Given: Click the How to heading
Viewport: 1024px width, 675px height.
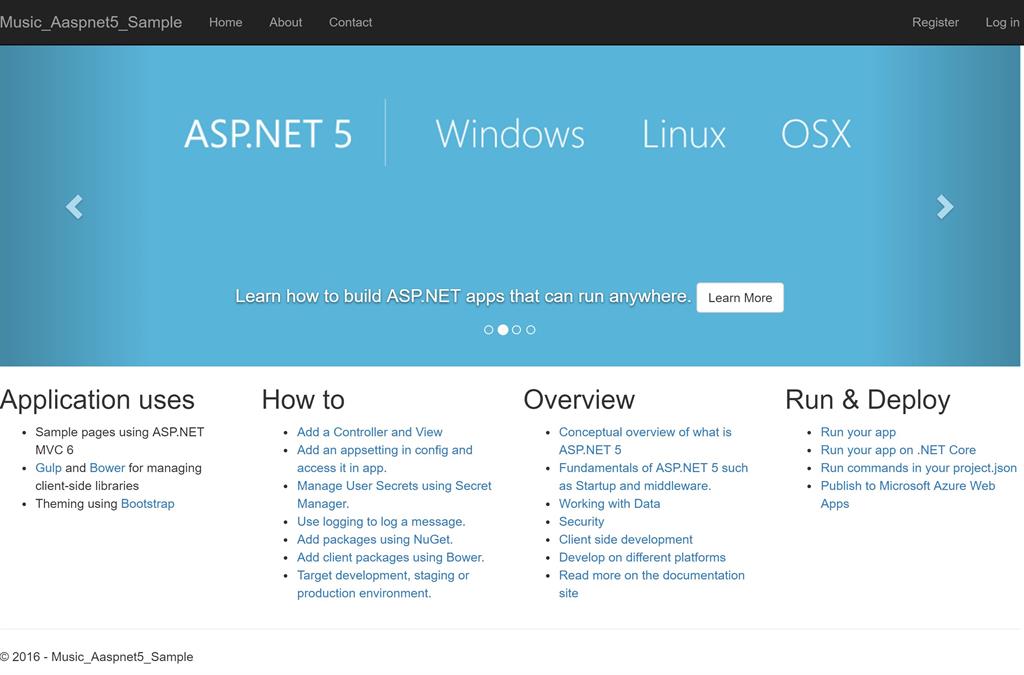Looking at the screenshot, I should (303, 400).
